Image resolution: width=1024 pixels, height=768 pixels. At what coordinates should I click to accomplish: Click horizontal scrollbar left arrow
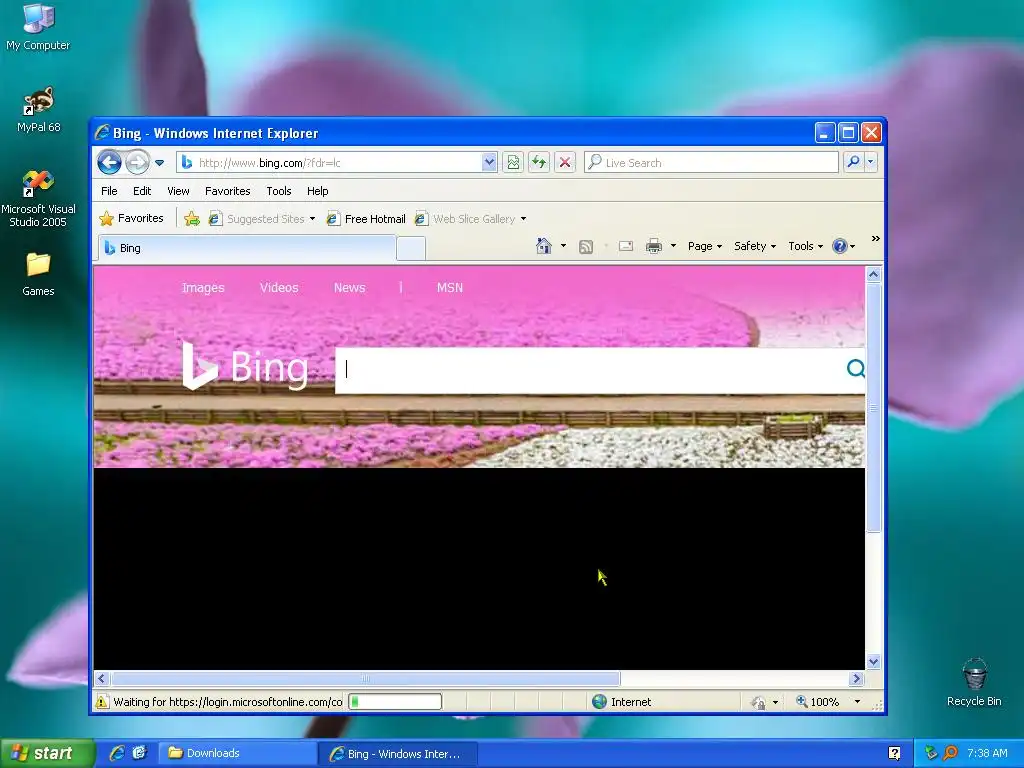[x=102, y=679]
